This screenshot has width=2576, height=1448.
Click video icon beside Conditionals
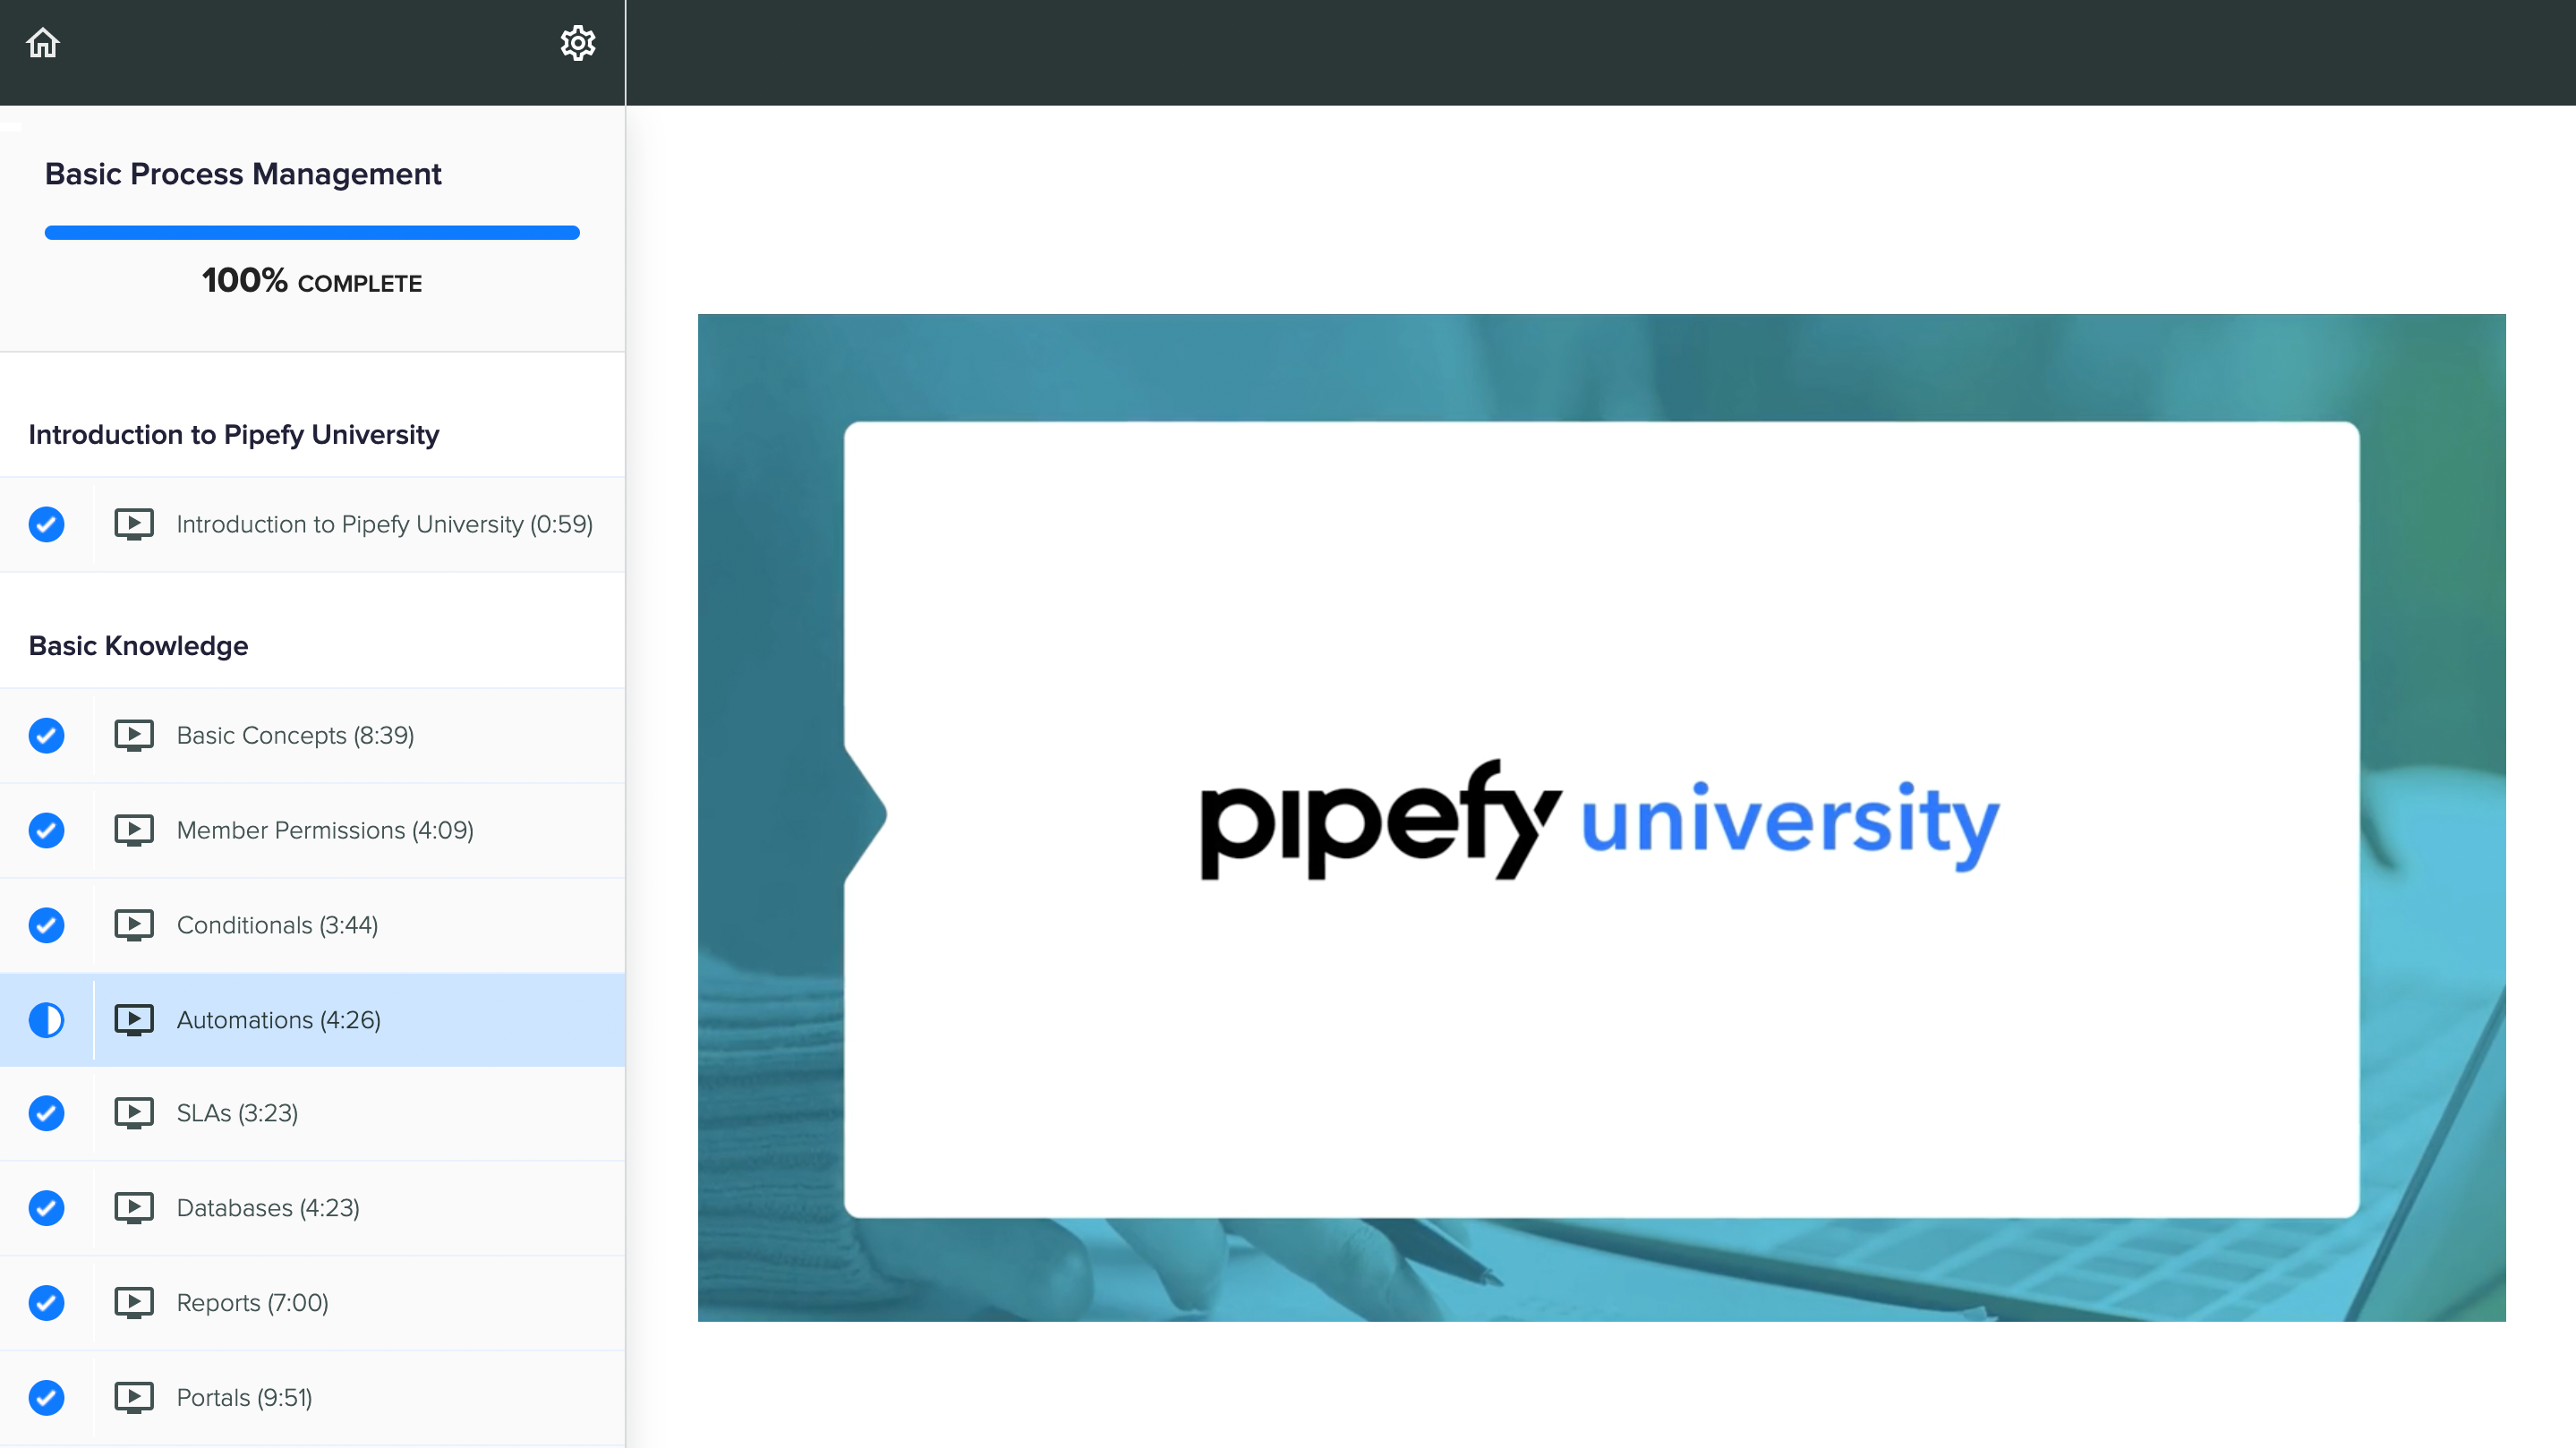[134, 925]
